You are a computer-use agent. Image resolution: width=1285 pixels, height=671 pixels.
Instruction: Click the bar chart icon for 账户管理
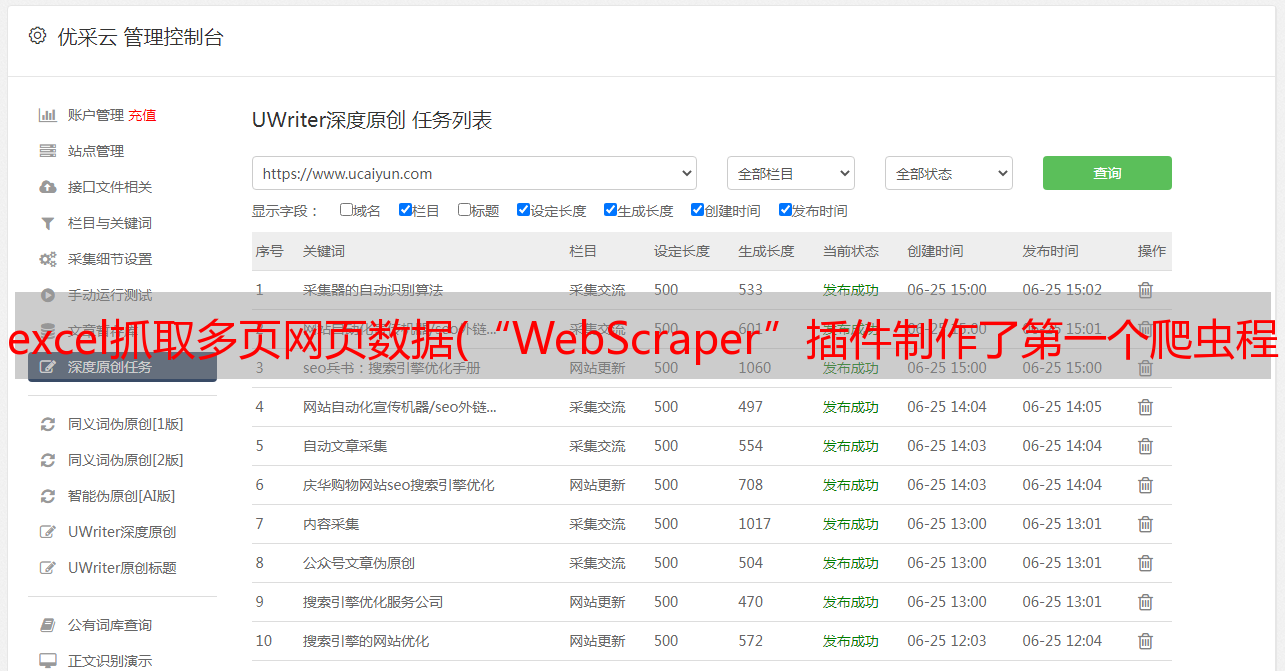pyautogui.click(x=47, y=115)
